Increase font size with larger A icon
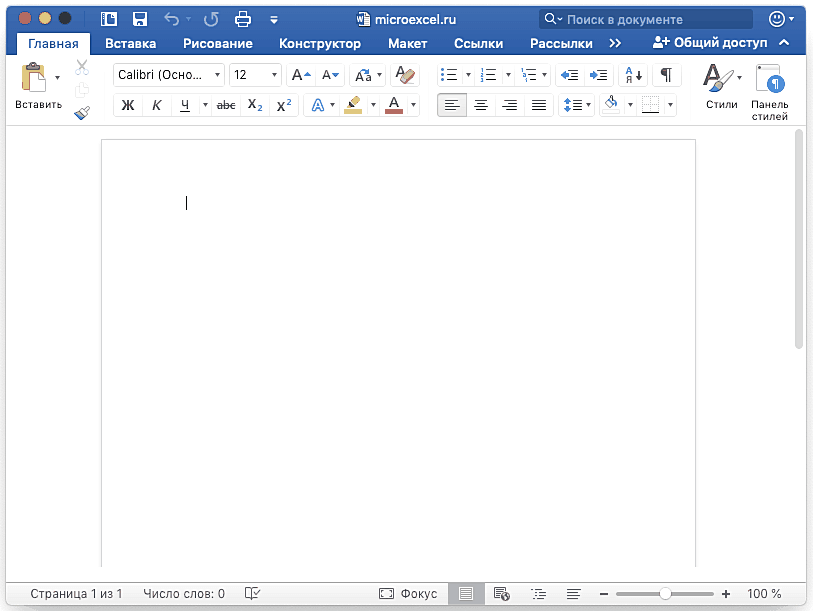 (x=301, y=75)
